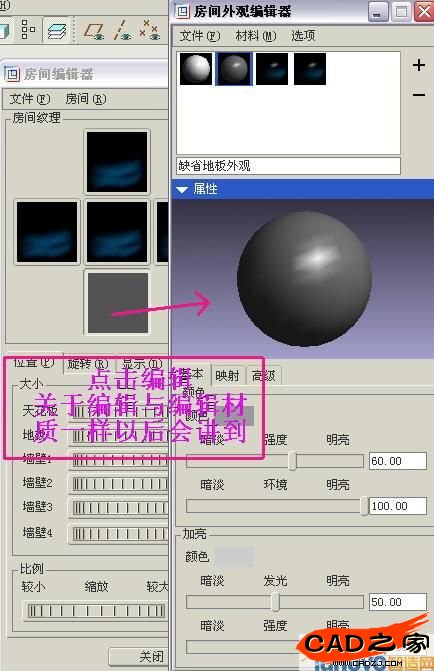Toggle datum plane display icon in toolbar

[x=94, y=31]
